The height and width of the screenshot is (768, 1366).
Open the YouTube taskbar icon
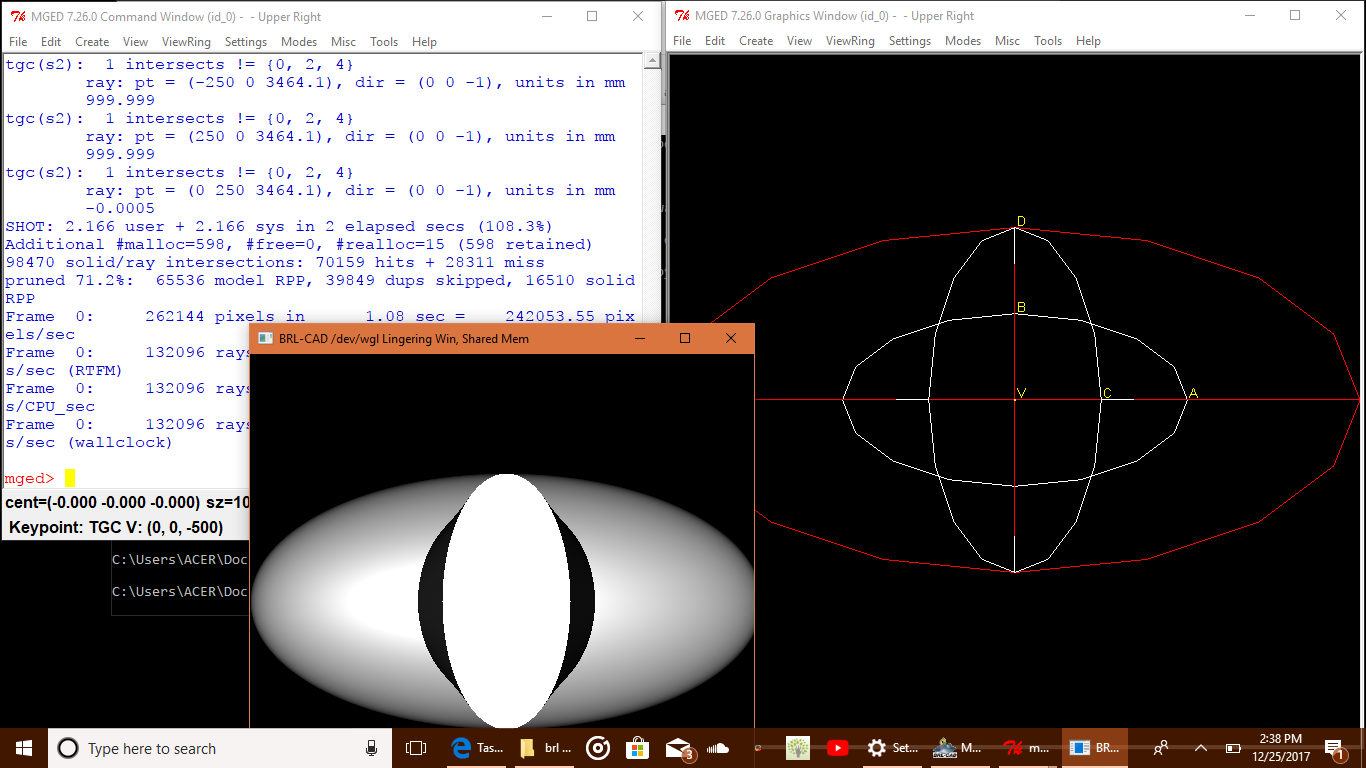point(838,748)
